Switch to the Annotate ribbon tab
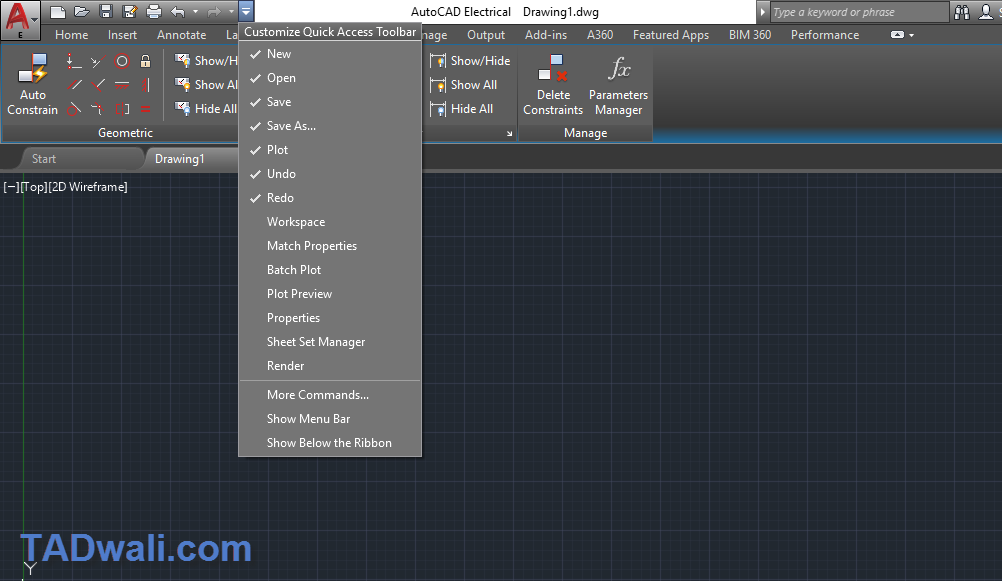The height and width of the screenshot is (581, 1002). (181, 34)
